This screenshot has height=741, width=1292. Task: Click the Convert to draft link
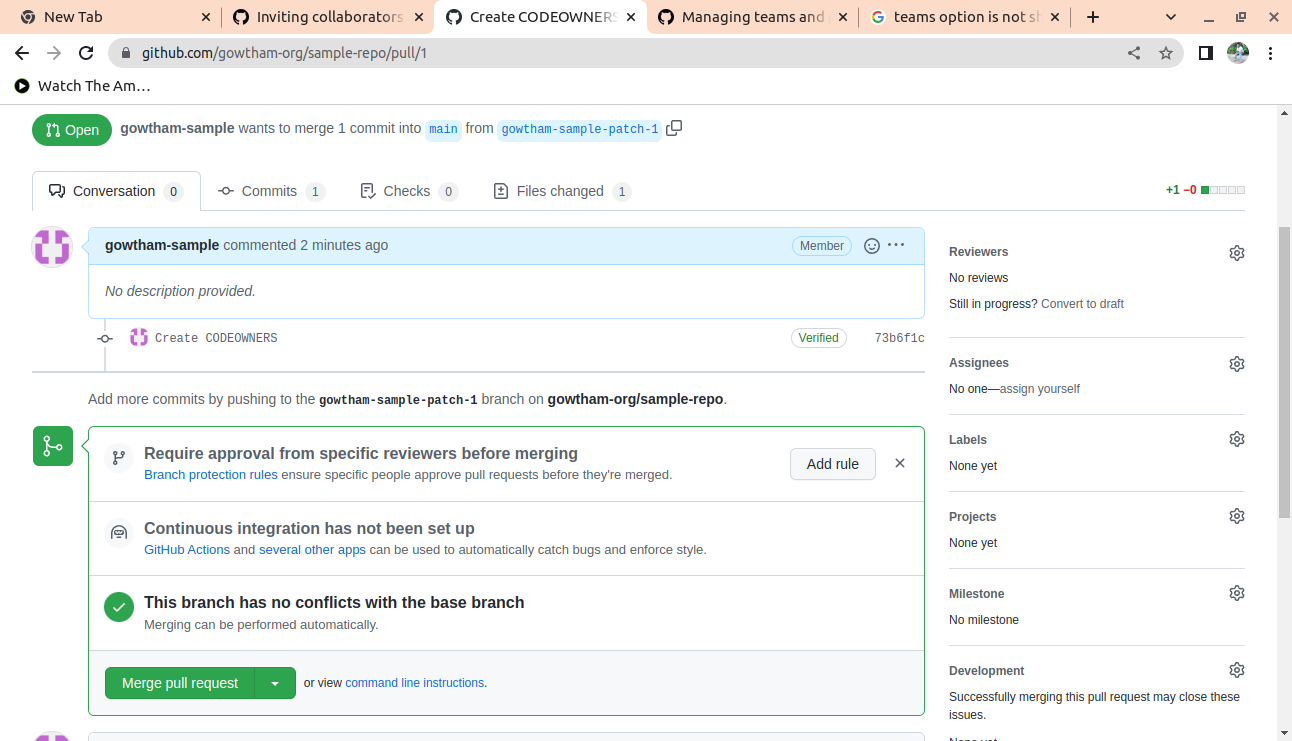(1082, 304)
